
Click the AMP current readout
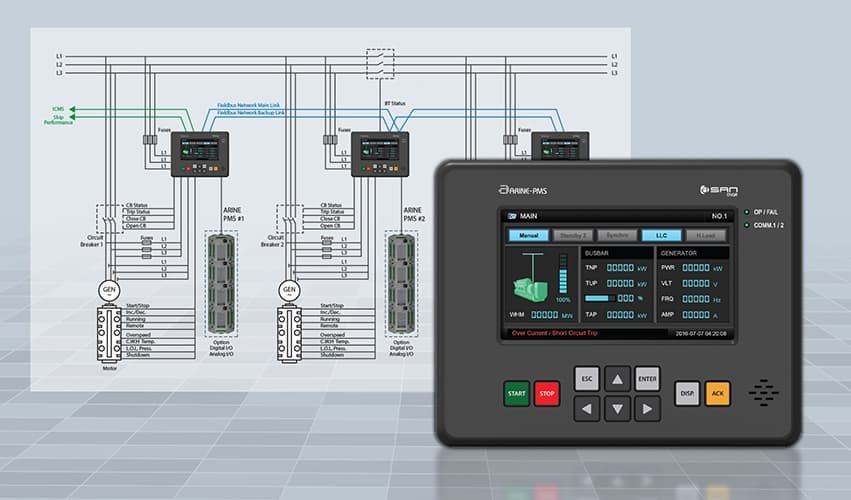[x=696, y=314]
